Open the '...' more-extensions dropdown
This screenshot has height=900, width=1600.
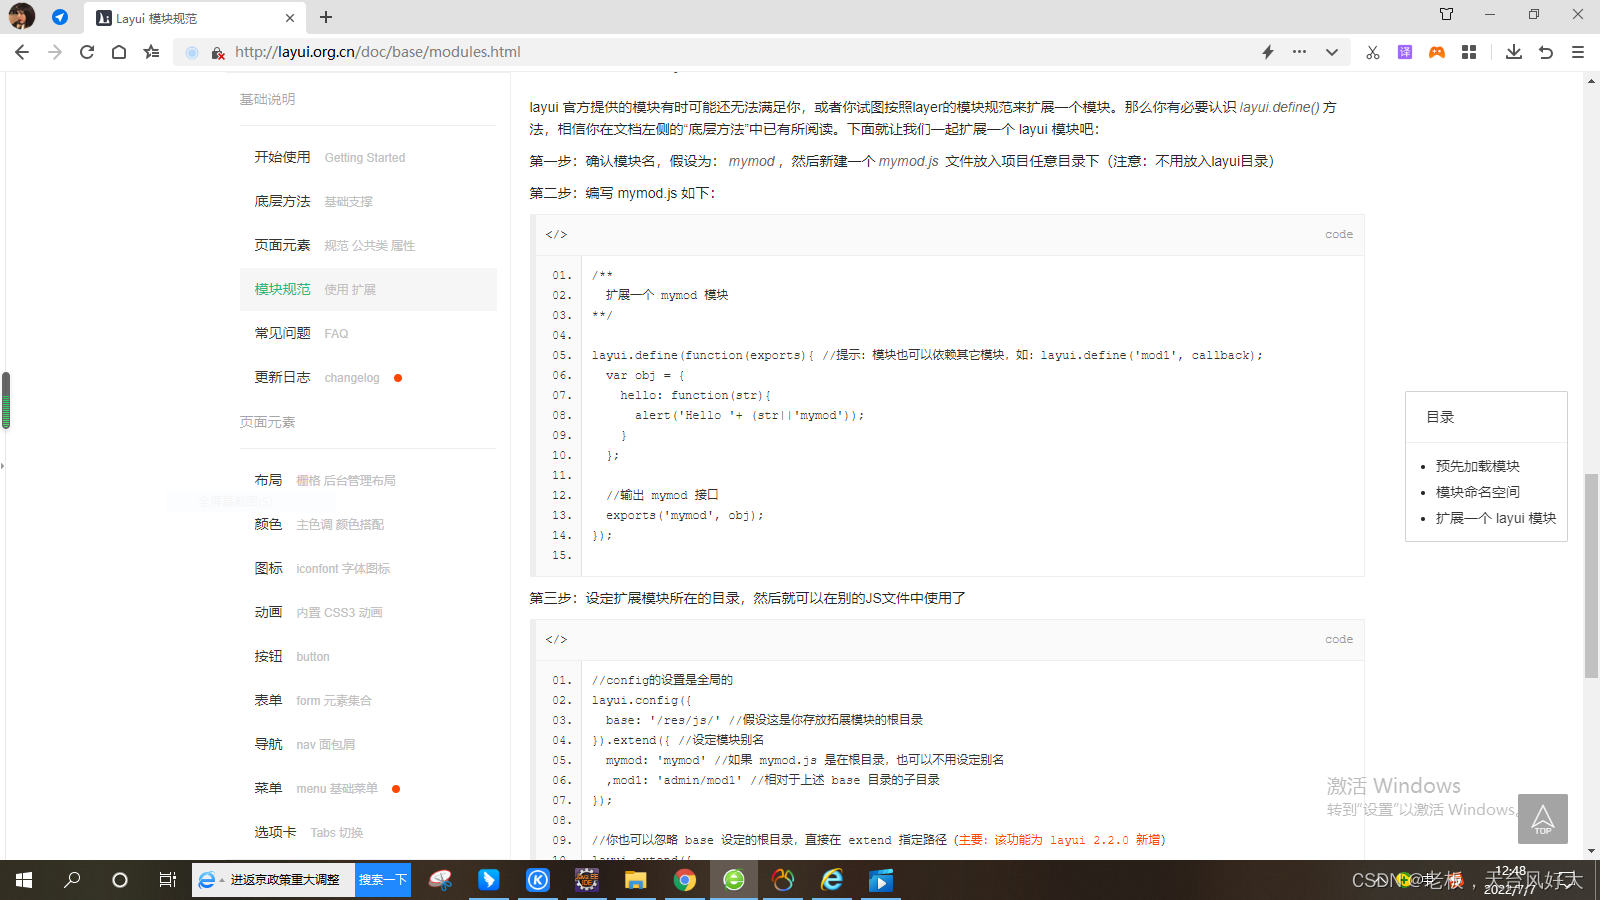[x=1298, y=52]
